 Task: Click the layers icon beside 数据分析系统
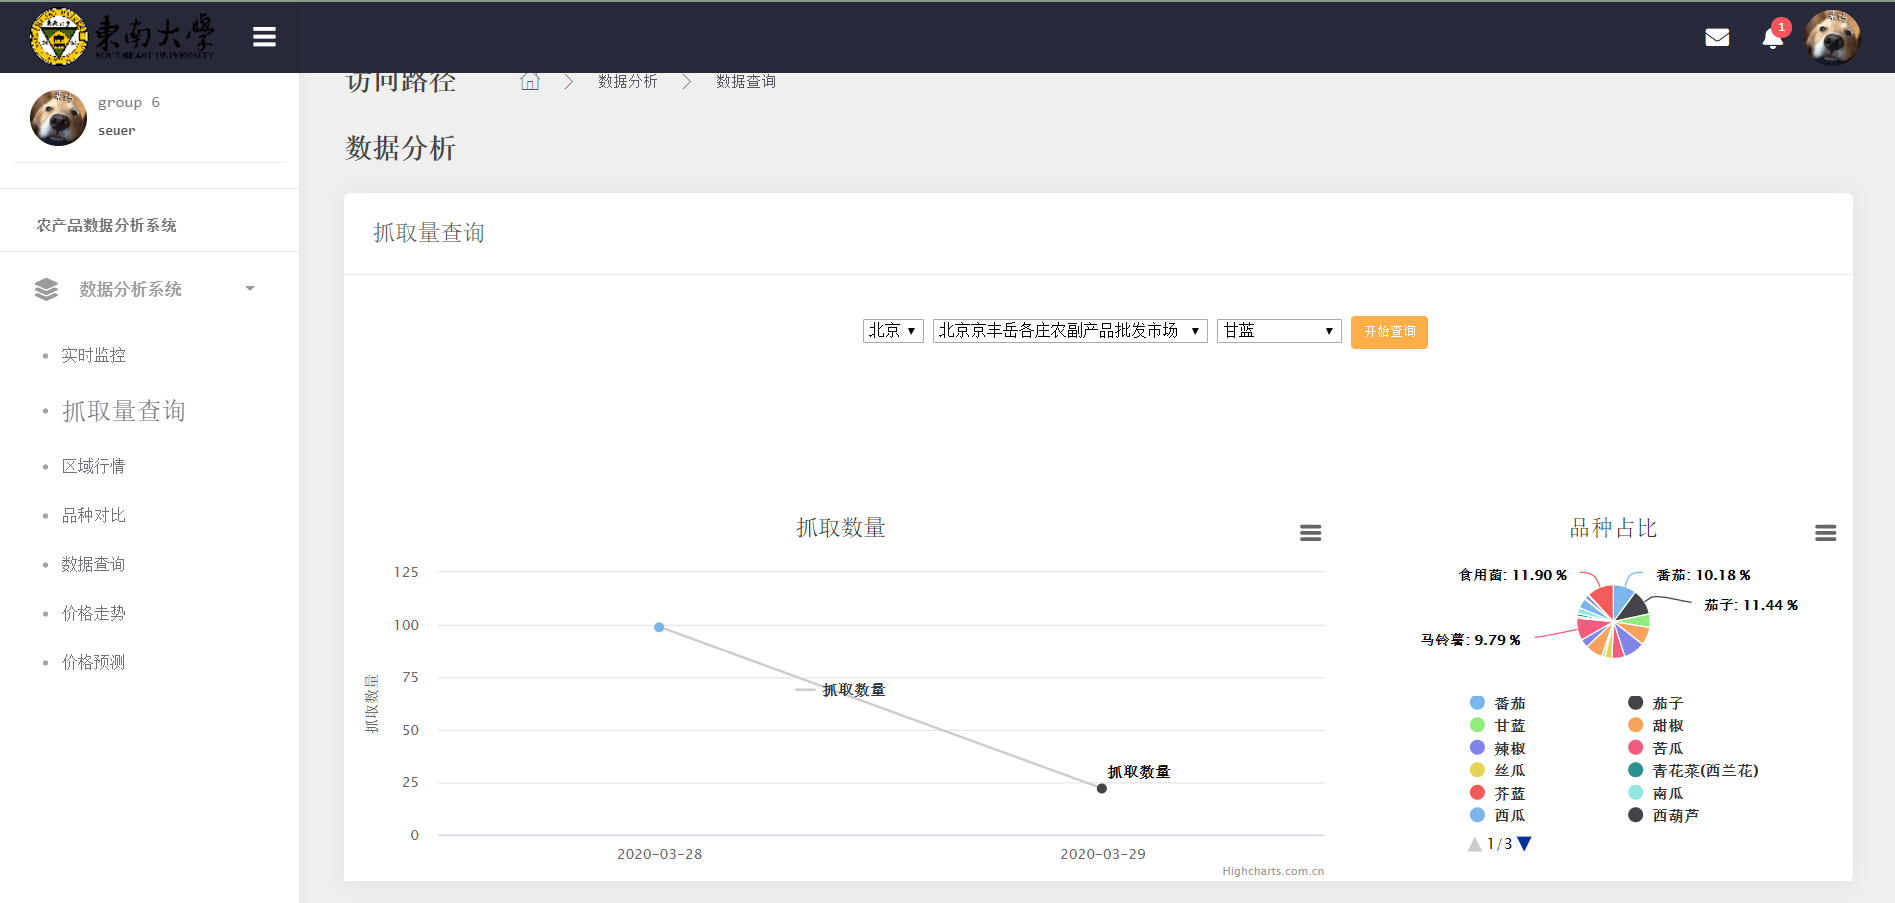point(46,289)
